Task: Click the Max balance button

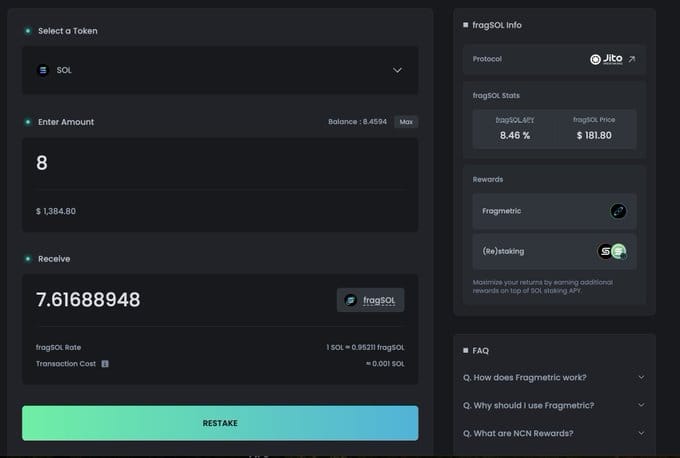Action: [406, 122]
